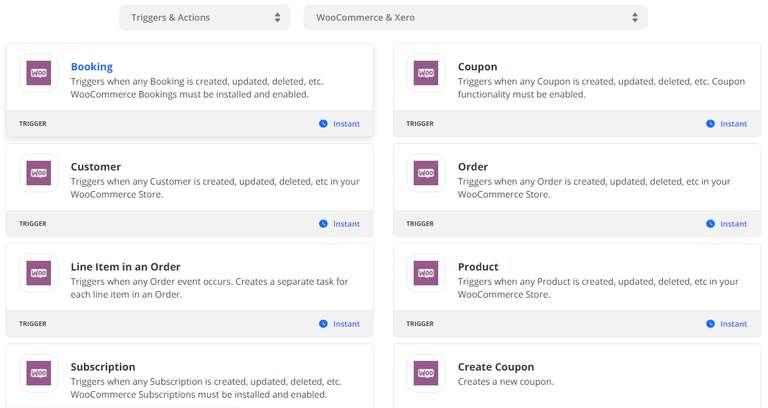Click the Booking trigger description text
The image size is (768, 408).
[197, 88]
